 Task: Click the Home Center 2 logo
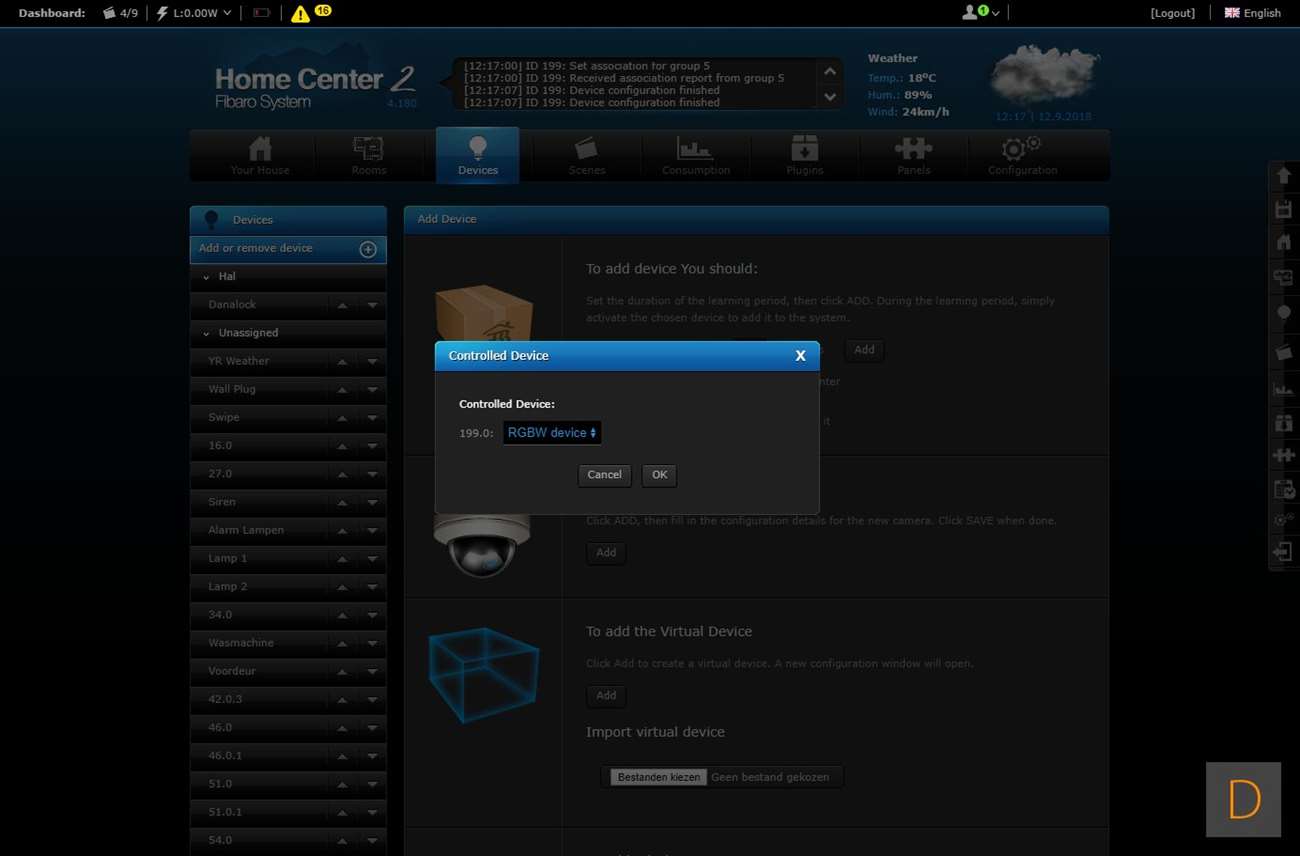[x=316, y=87]
